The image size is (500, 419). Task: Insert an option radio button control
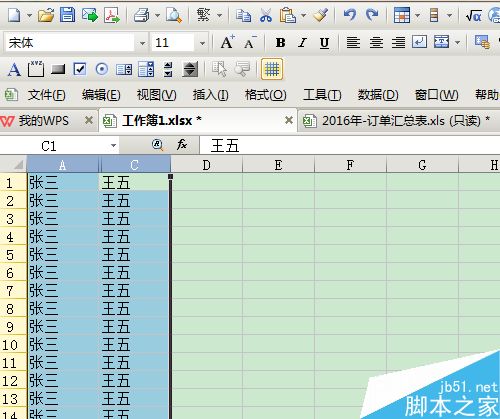tap(102, 69)
